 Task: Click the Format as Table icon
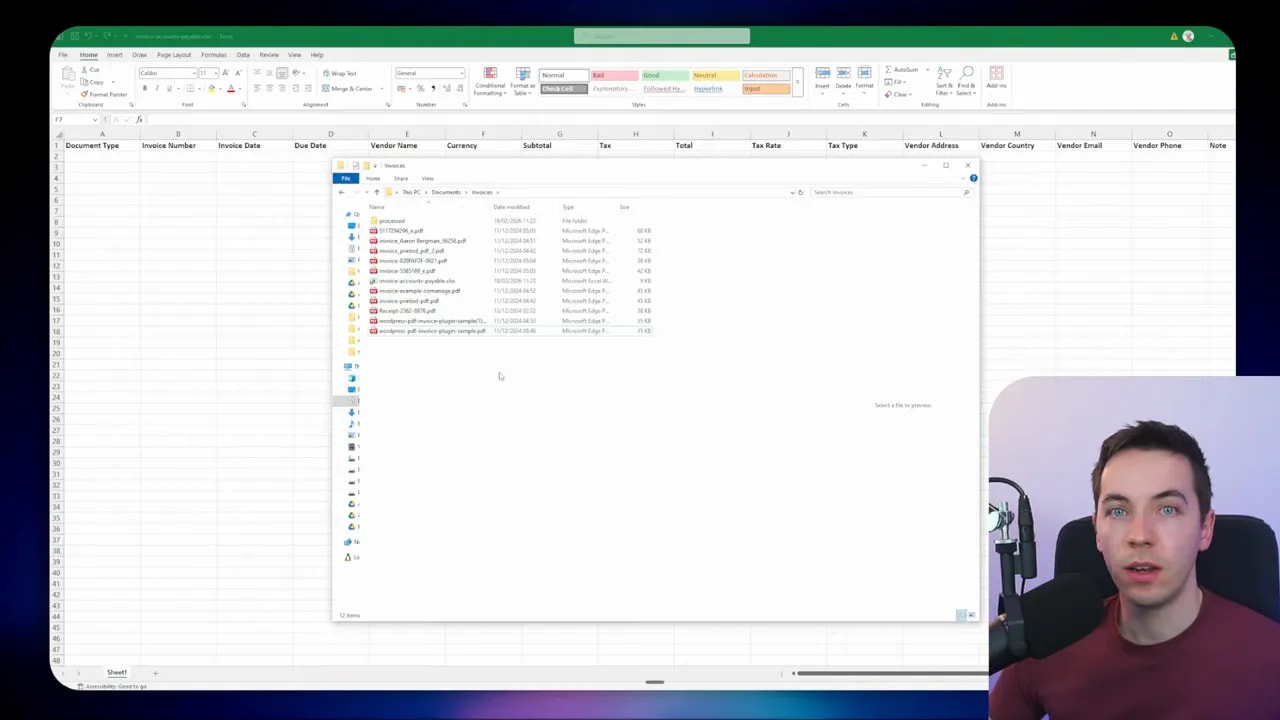523,82
